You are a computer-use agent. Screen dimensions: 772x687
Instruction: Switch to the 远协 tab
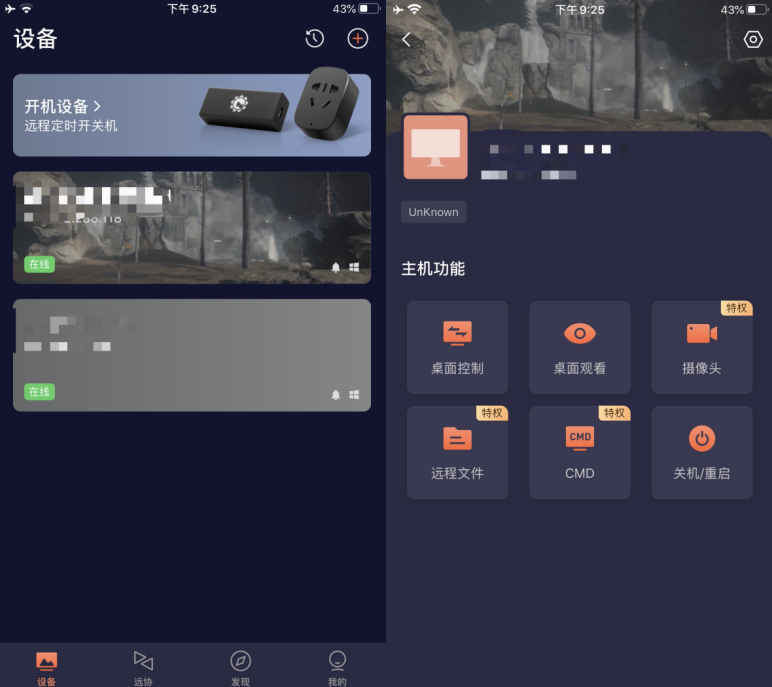[x=143, y=667]
